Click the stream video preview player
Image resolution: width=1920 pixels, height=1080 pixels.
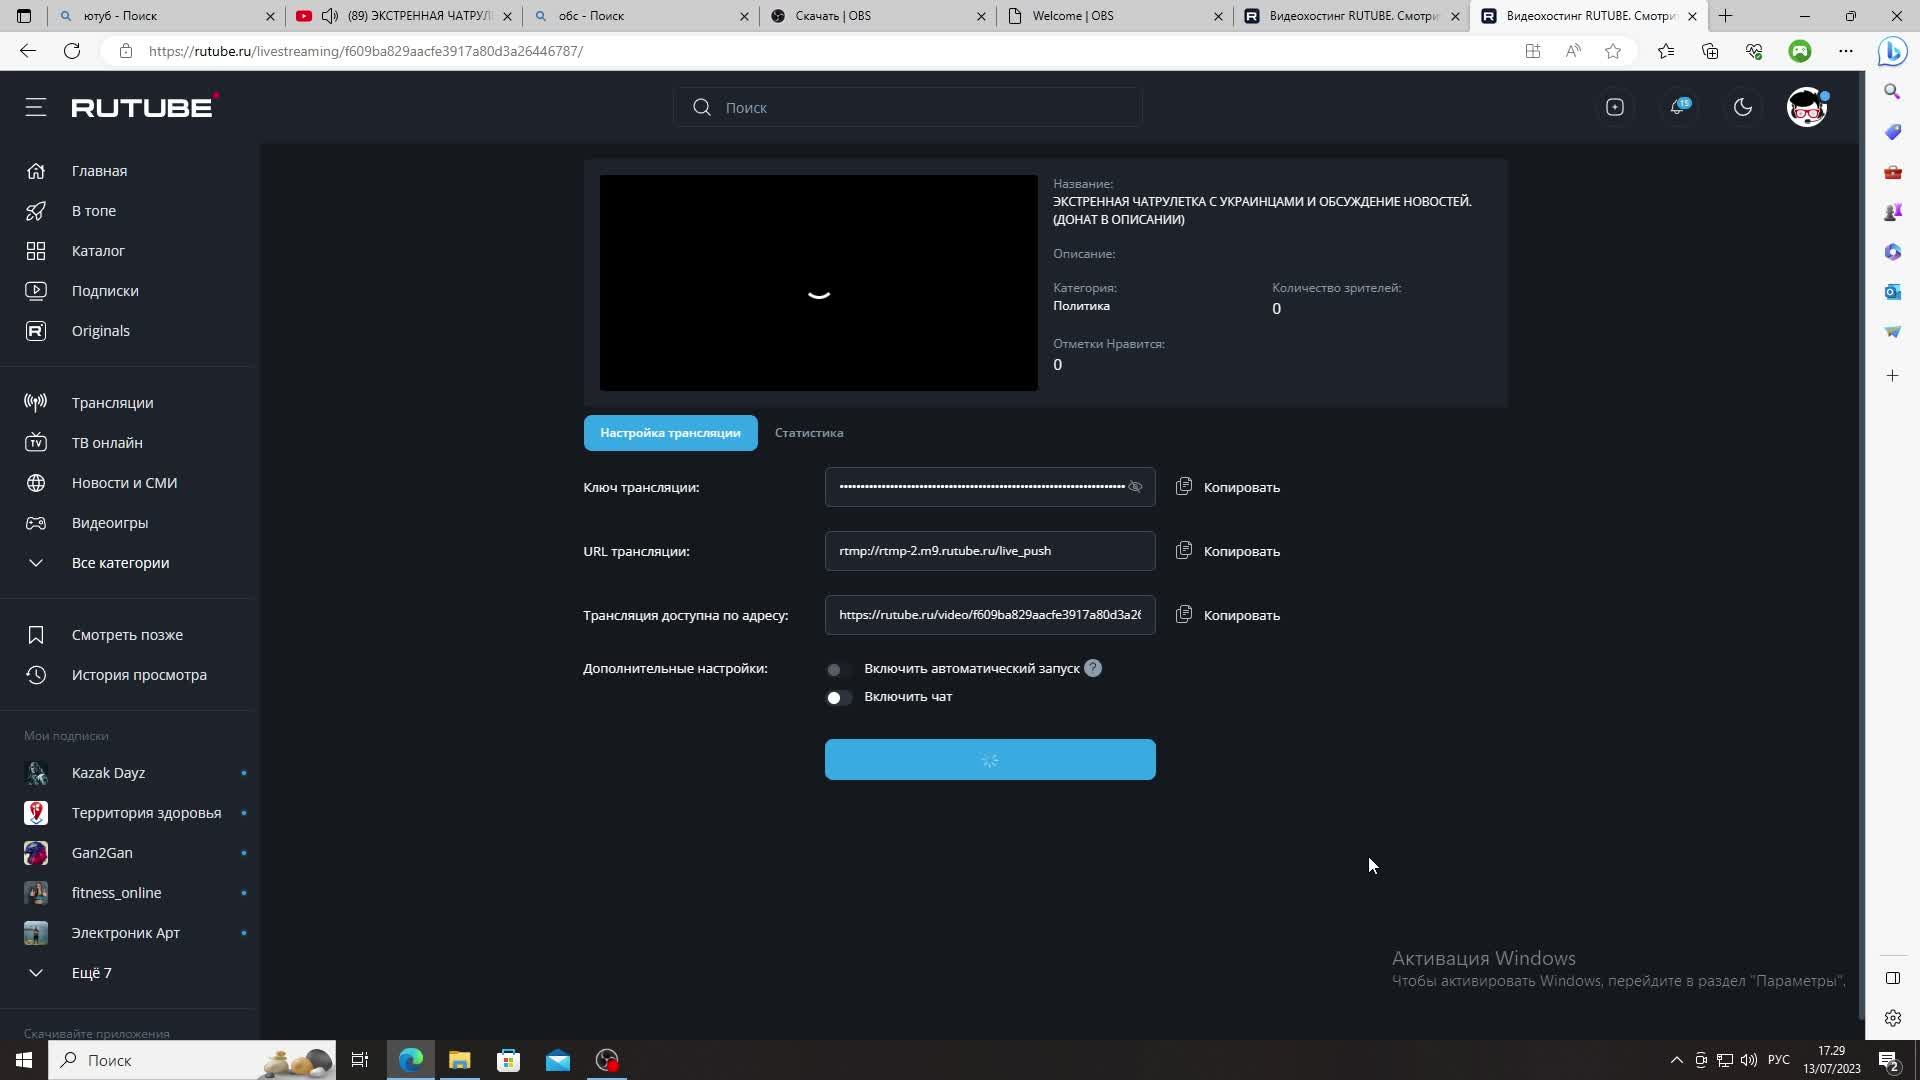[818, 283]
